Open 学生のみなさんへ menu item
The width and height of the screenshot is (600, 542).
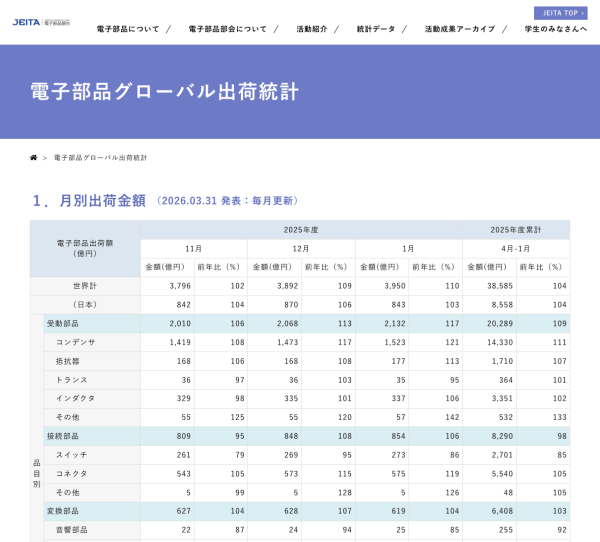(x=556, y=29)
